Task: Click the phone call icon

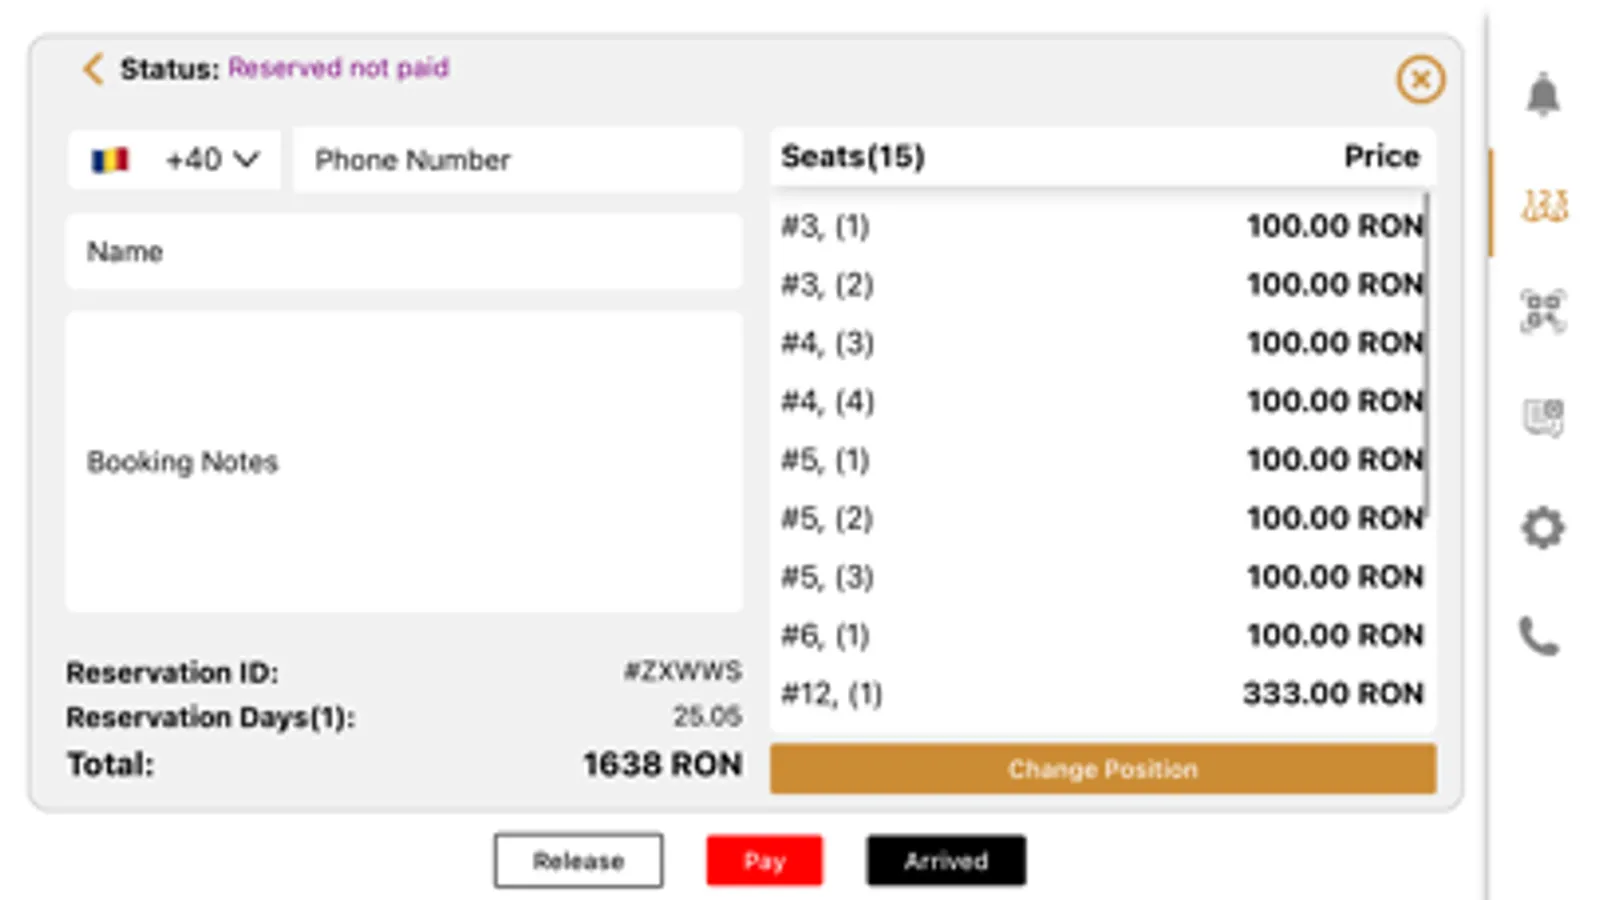Action: coord(1539,636)
